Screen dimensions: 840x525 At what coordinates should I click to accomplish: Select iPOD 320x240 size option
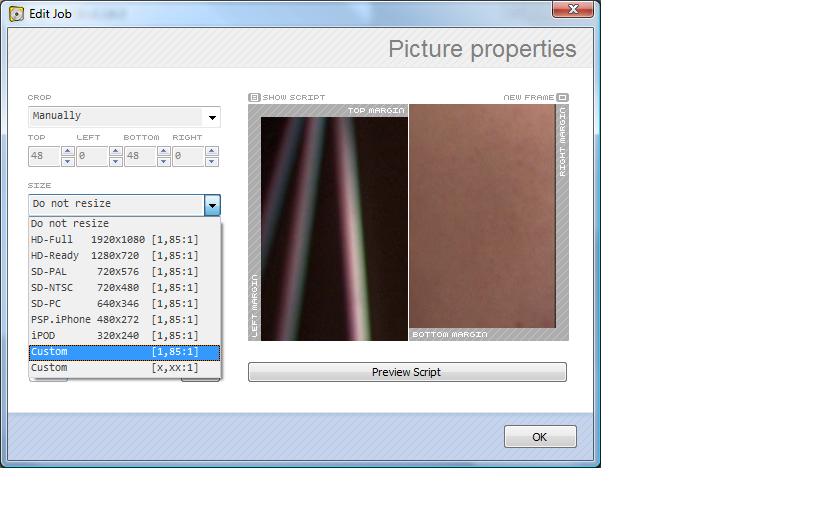click(x=124, y=336)
